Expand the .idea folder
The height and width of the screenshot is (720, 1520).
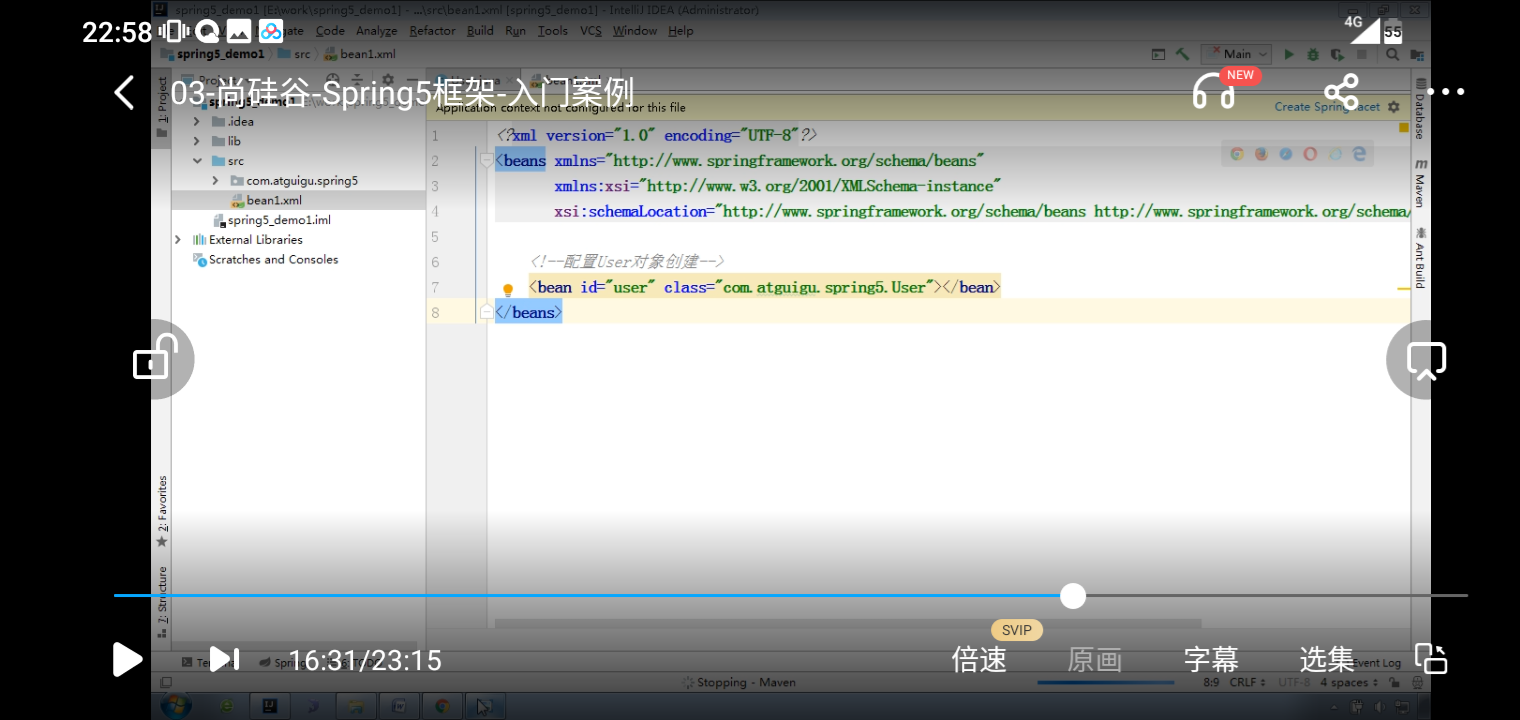click(196, 122)
